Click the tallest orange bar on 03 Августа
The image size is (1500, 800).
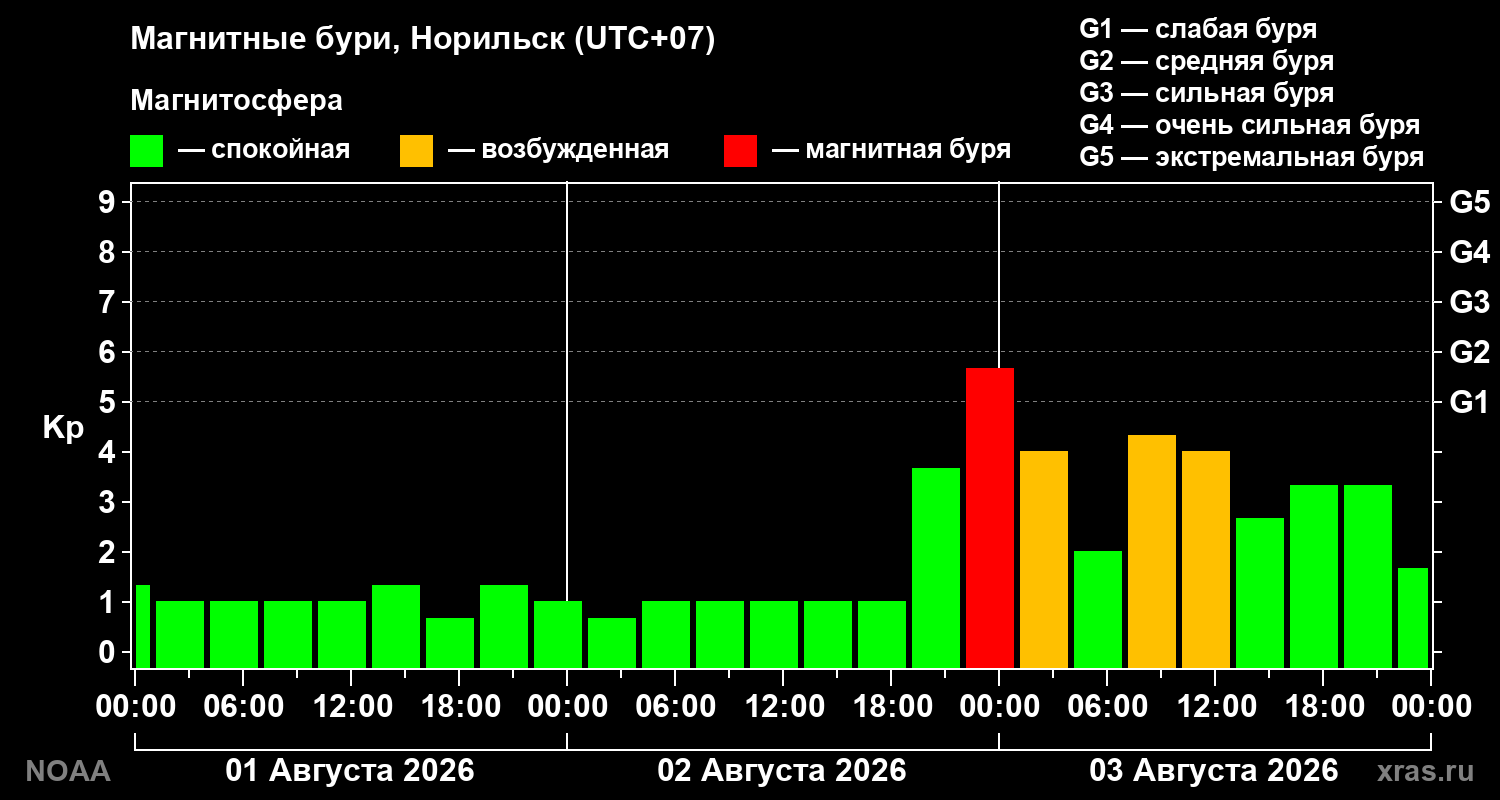click(x=1152, y=551)
